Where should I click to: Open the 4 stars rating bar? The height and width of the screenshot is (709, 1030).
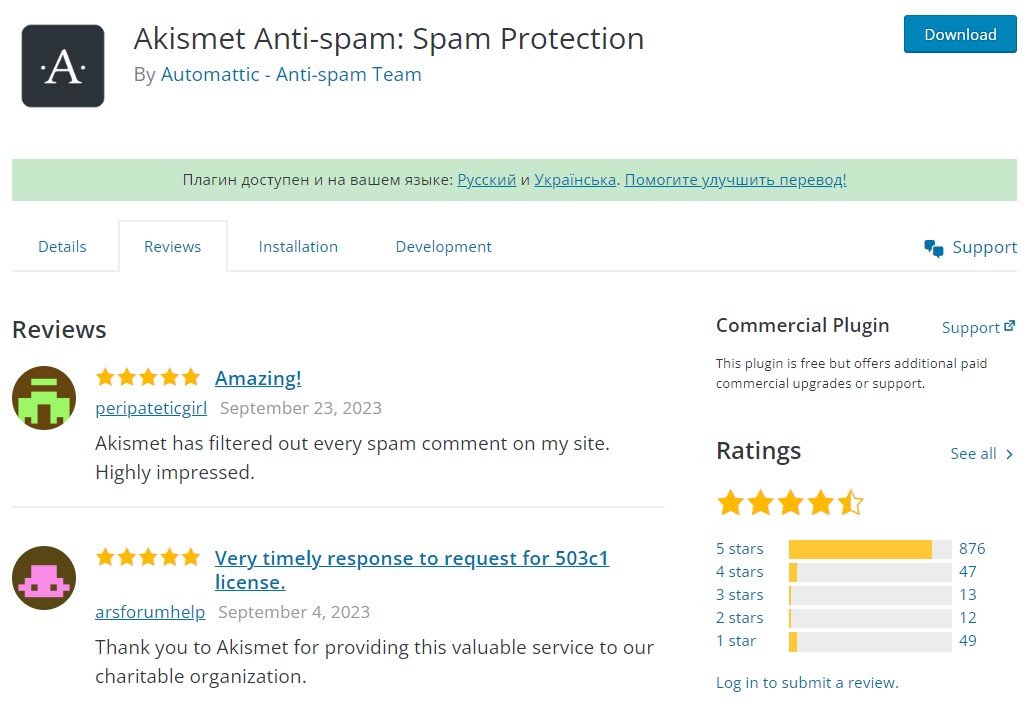pyautogui.click(x=870, y=572)
